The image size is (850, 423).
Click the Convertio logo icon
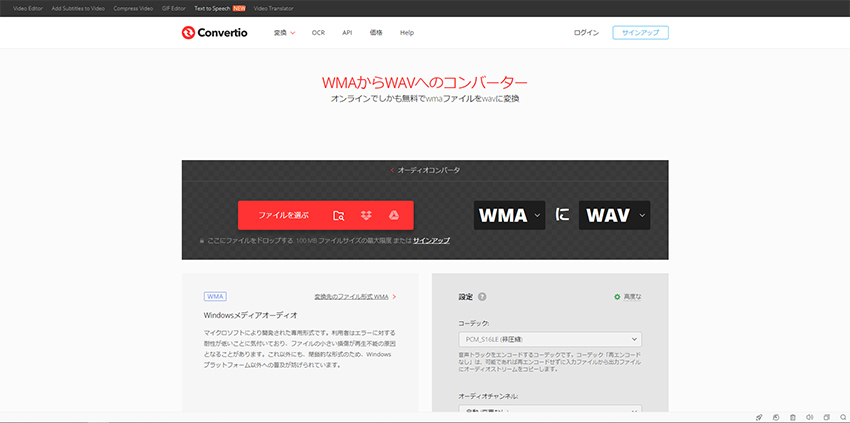pos(188,33)
